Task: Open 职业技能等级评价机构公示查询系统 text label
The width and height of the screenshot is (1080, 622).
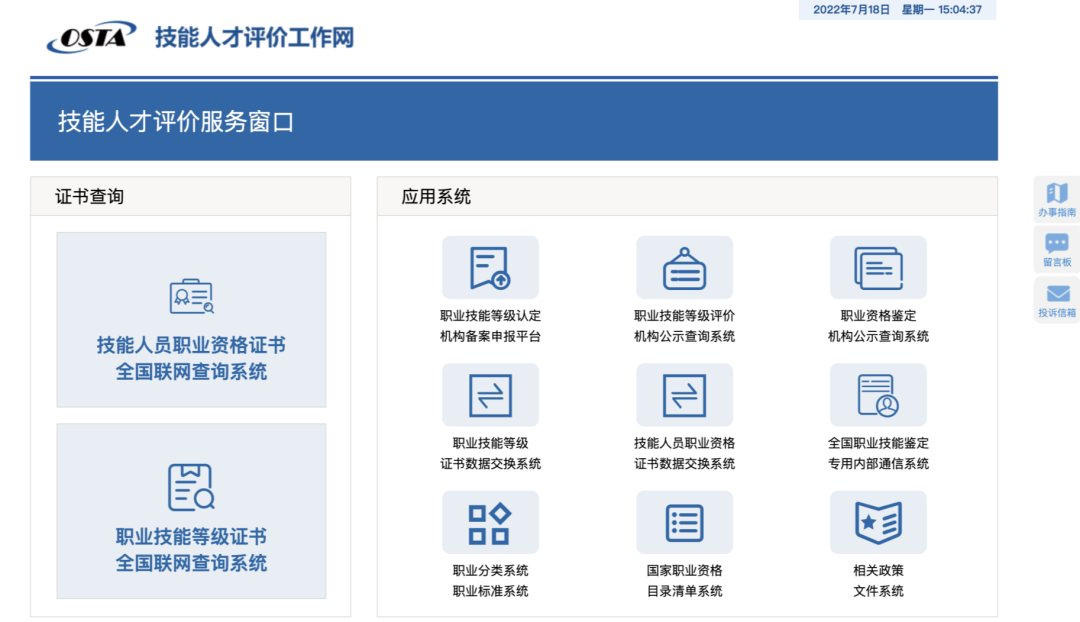Action: (x=685, y=326)
